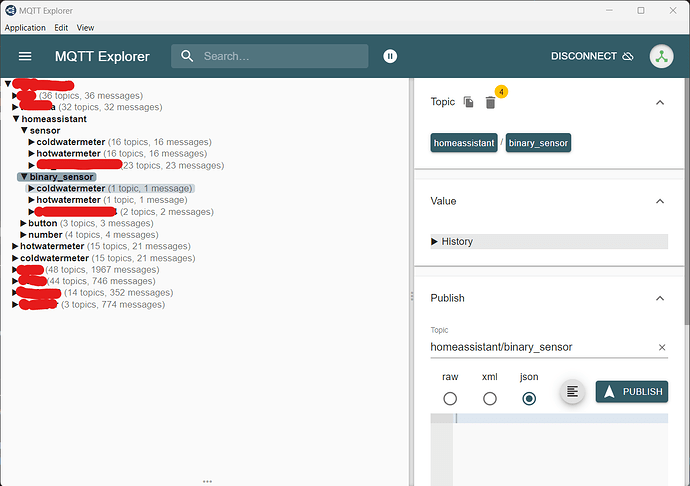Click the bottom three-dots panel handle
The width and height of the screenshot is (690, 486).
pyautogui.click(x=207, y=482)
